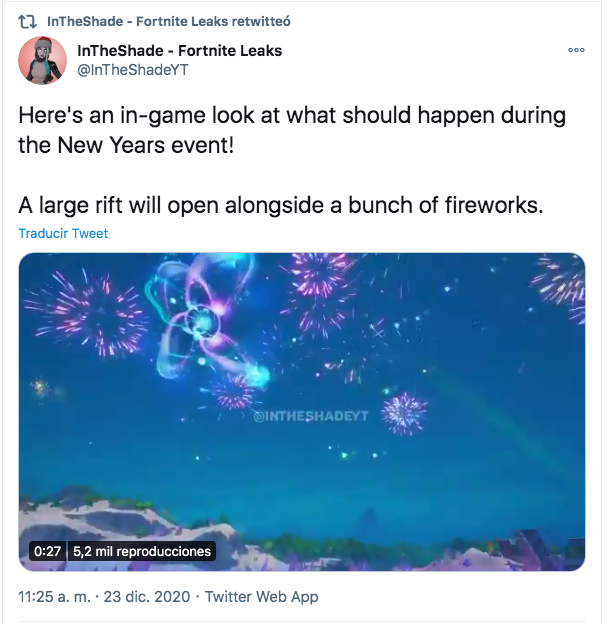Open the InTheShade profile avatar
Screen dimensions: 612x624
click(43, 60)
